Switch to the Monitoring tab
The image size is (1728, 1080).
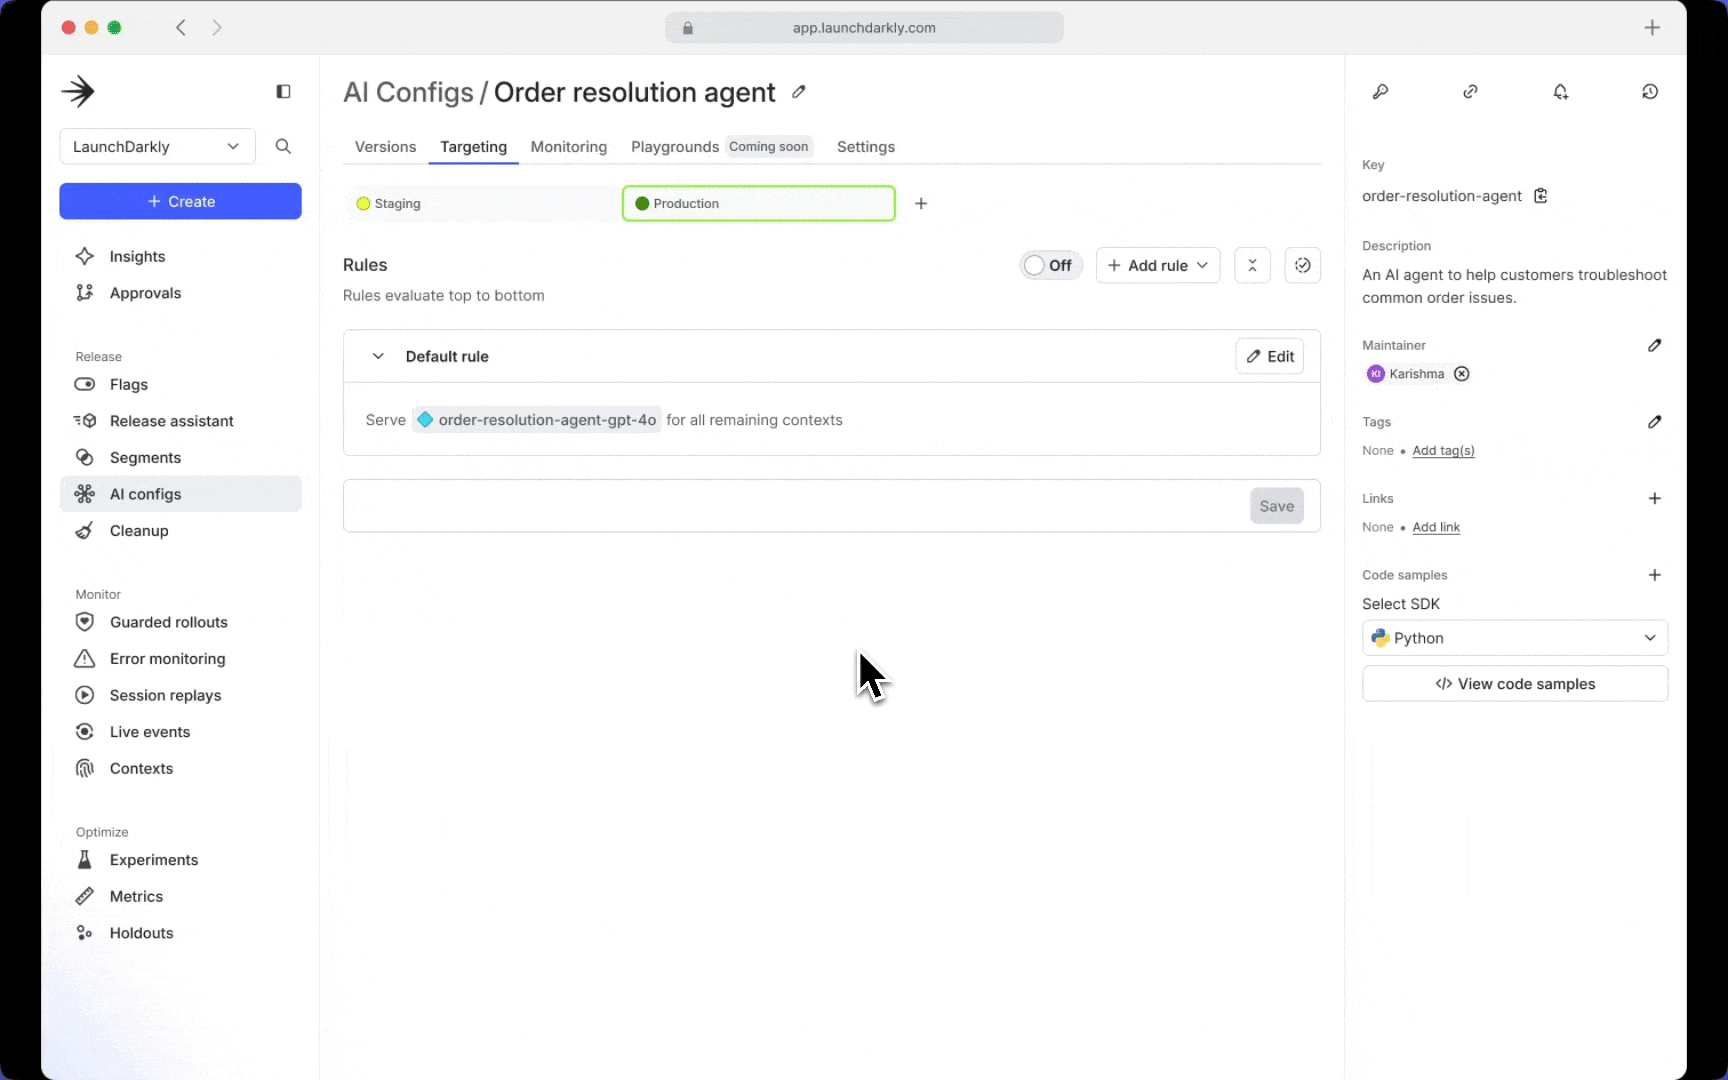point(568,147)
